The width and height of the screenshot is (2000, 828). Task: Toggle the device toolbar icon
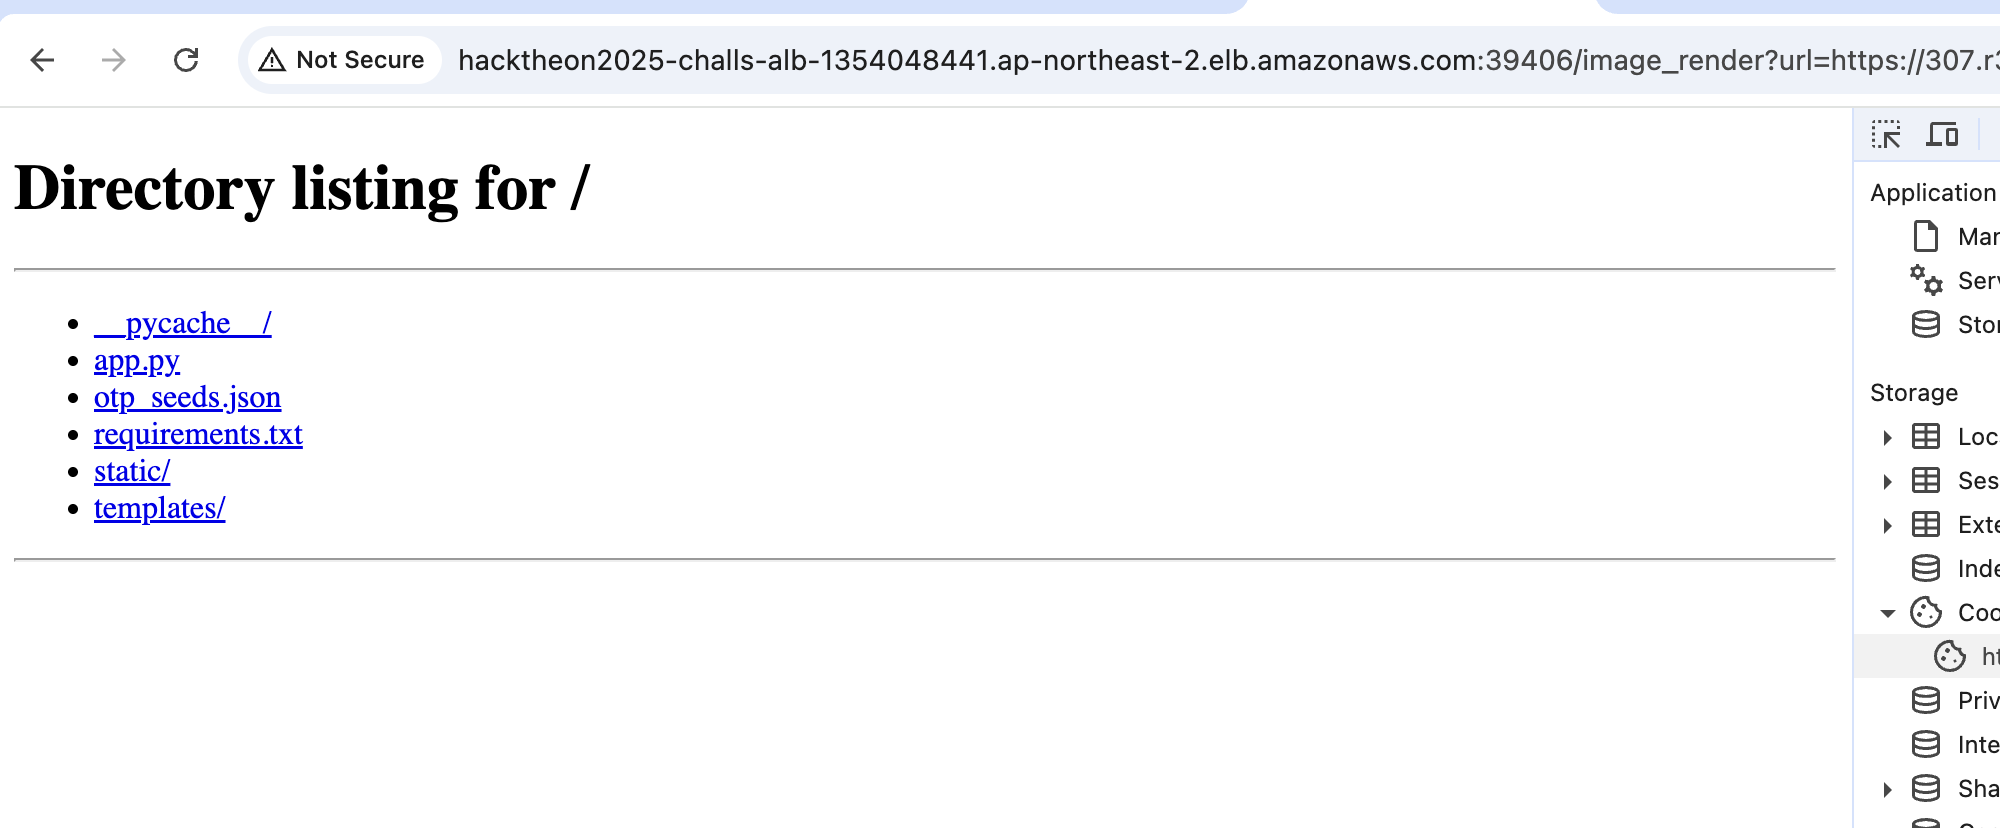(1942, 134)
